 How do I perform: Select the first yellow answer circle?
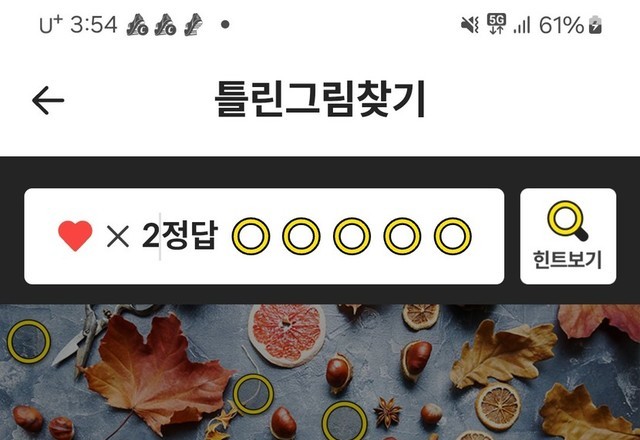(251, 236)
